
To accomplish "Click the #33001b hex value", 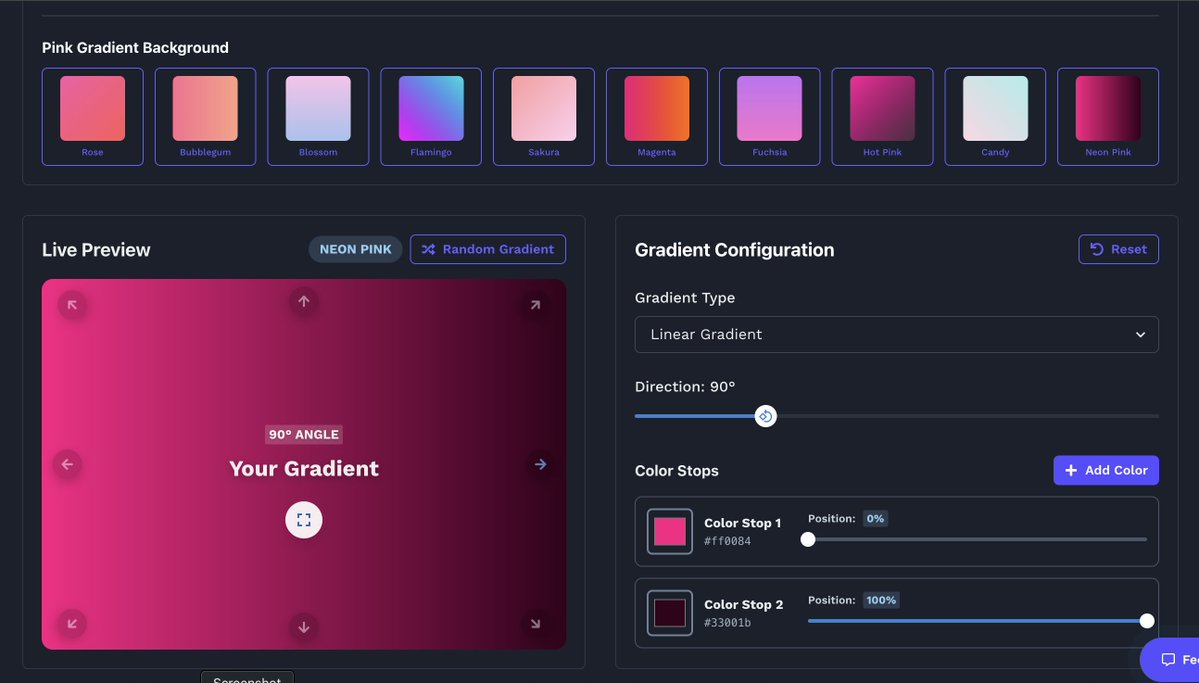I will tap(727, 623).
